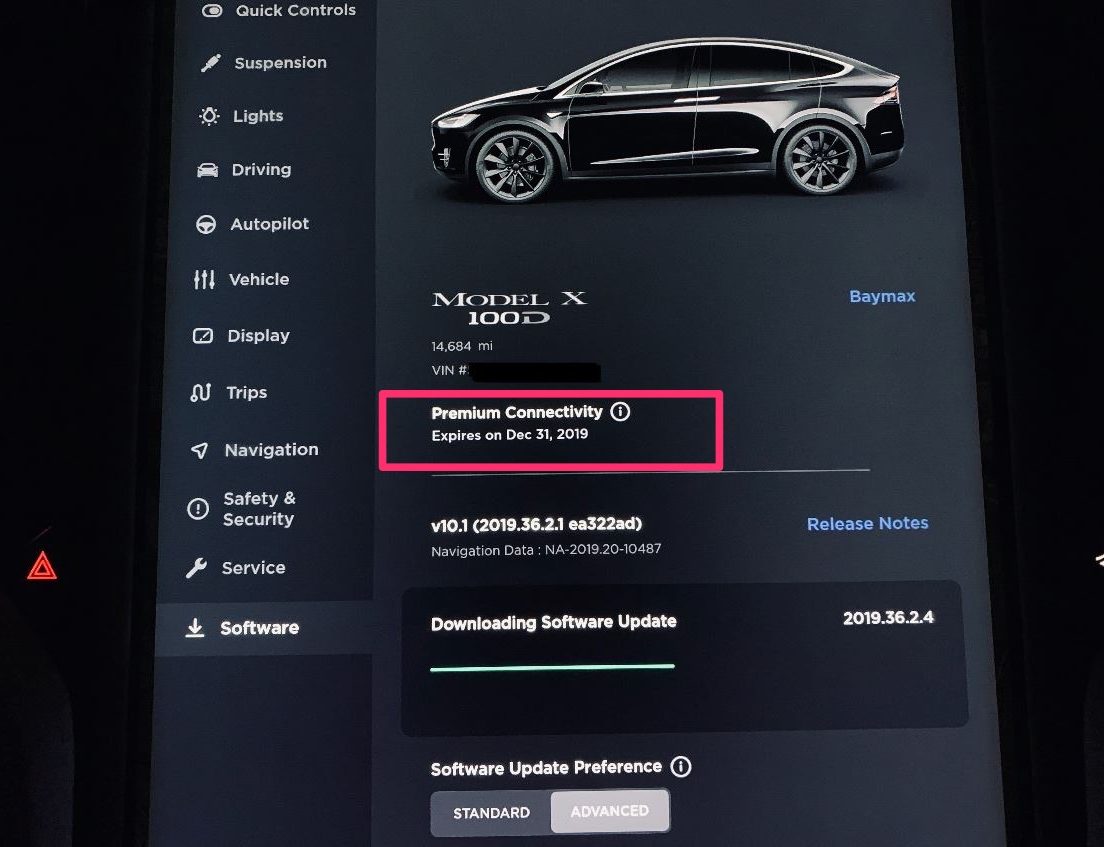Tap the Navigation arrow icon
The image size is (1104, 847).
click(x=199, y=450)
